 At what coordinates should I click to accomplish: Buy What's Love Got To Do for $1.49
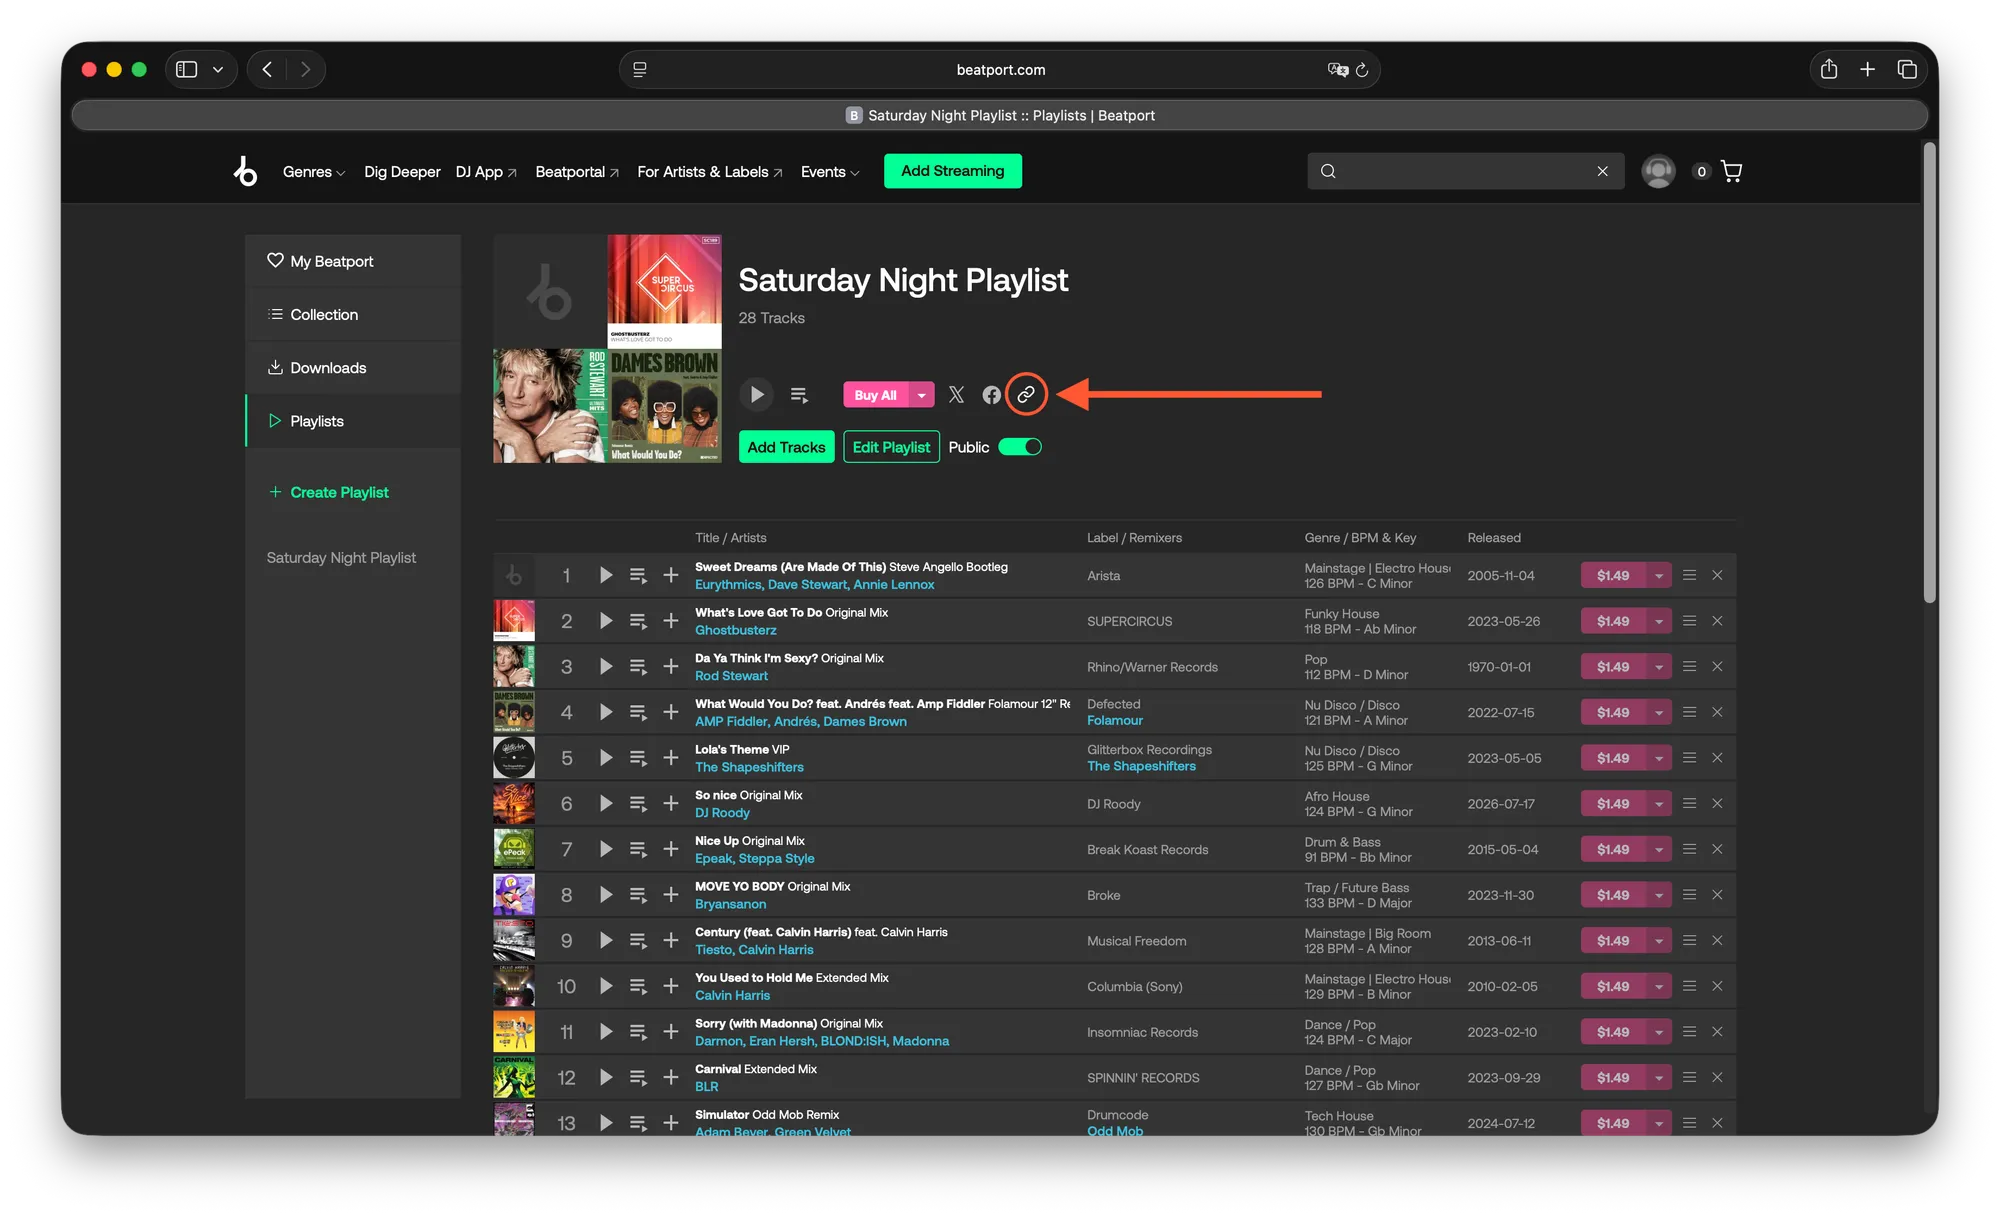click(1613, 621)
